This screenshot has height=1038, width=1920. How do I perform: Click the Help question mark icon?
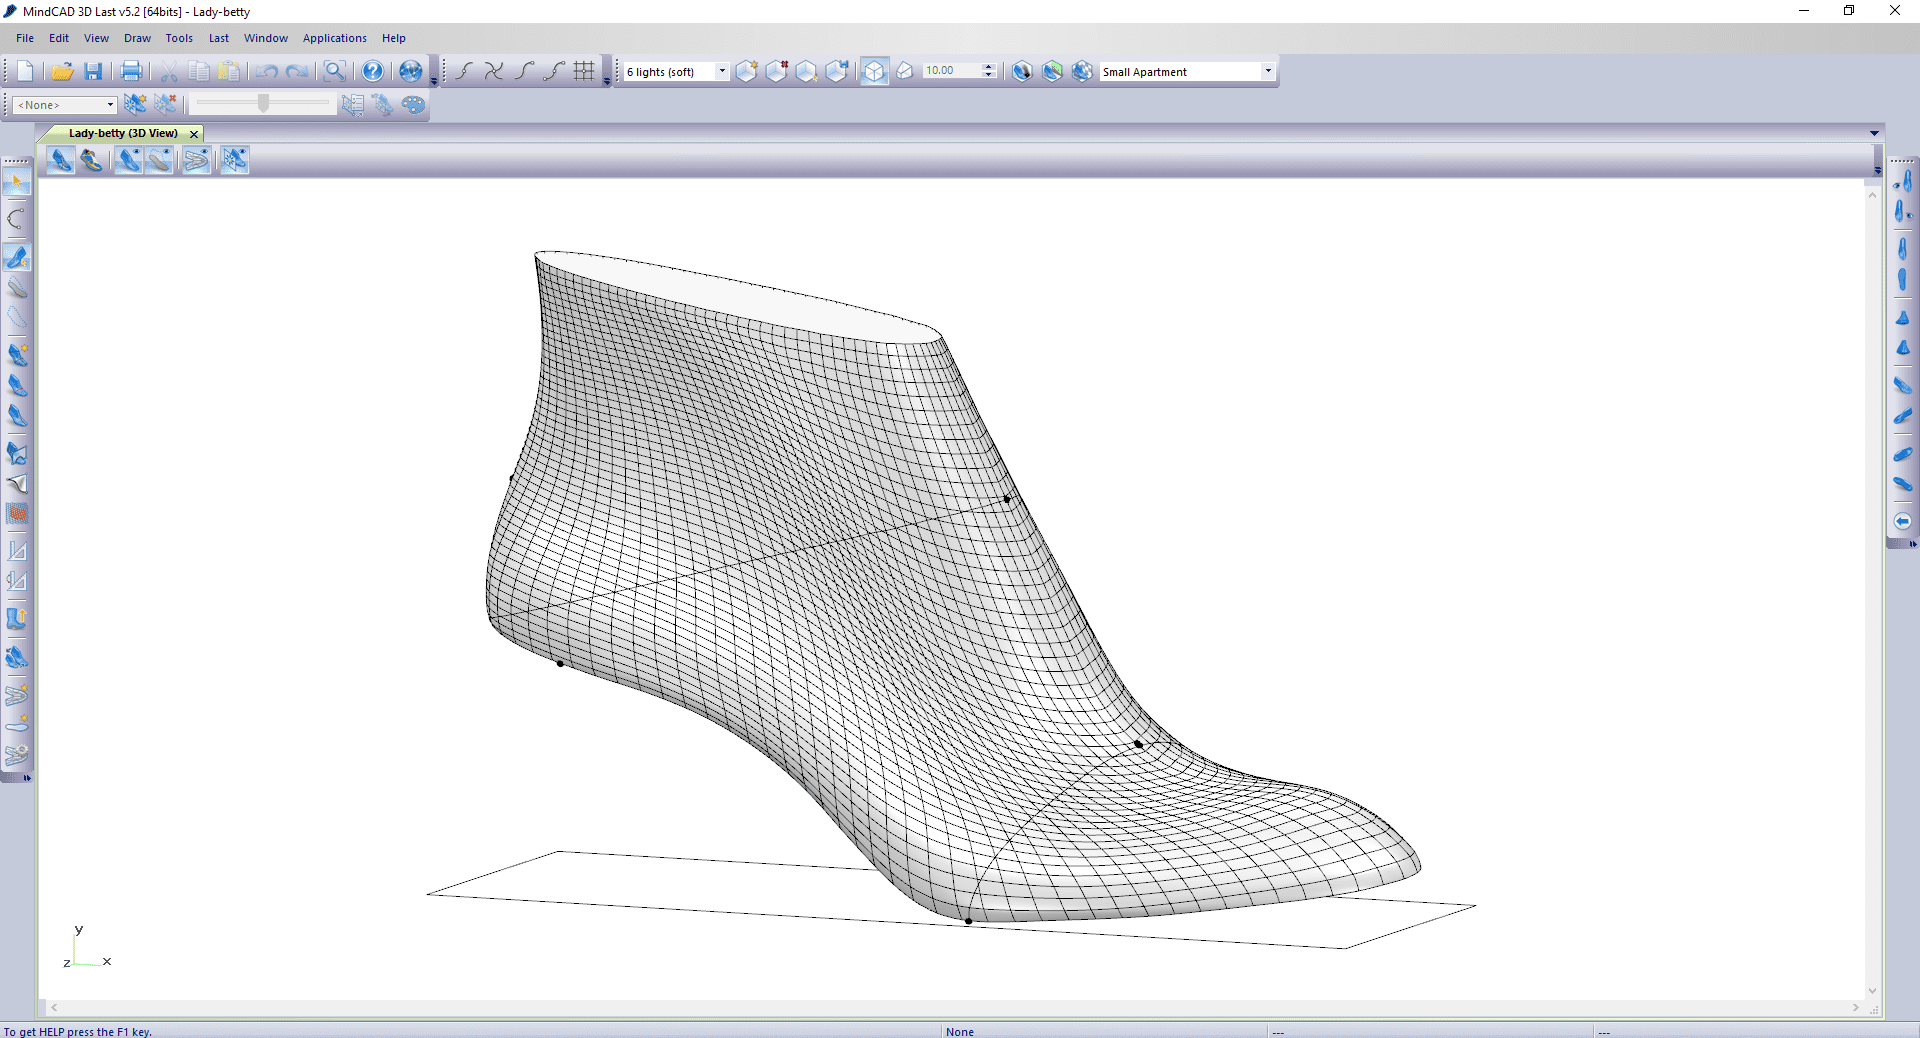click(x=372, y=71)
